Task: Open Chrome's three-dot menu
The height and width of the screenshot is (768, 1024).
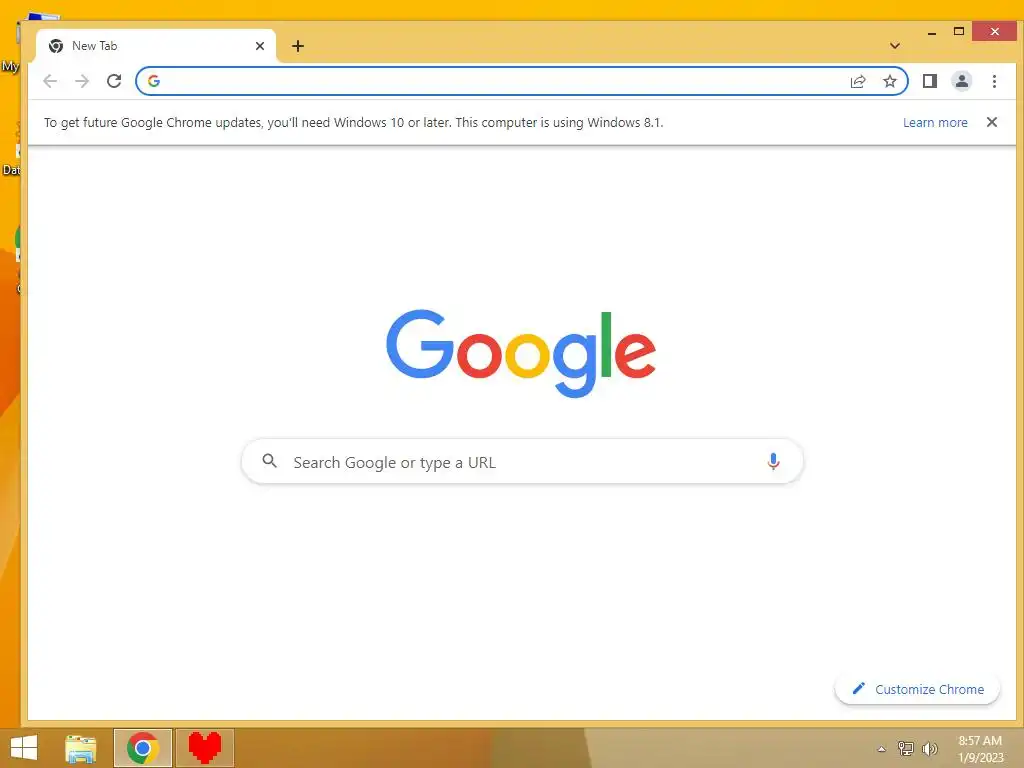Action: click(x=994, y=81)
